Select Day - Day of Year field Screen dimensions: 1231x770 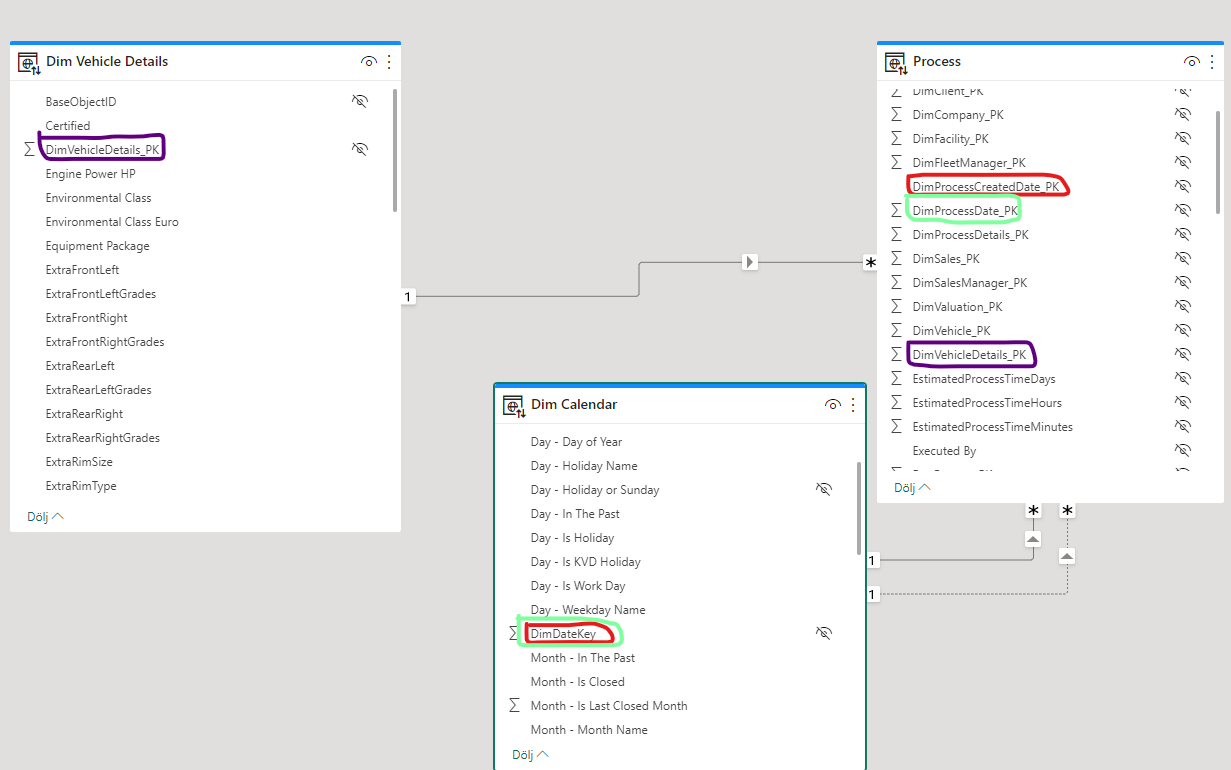576,441
